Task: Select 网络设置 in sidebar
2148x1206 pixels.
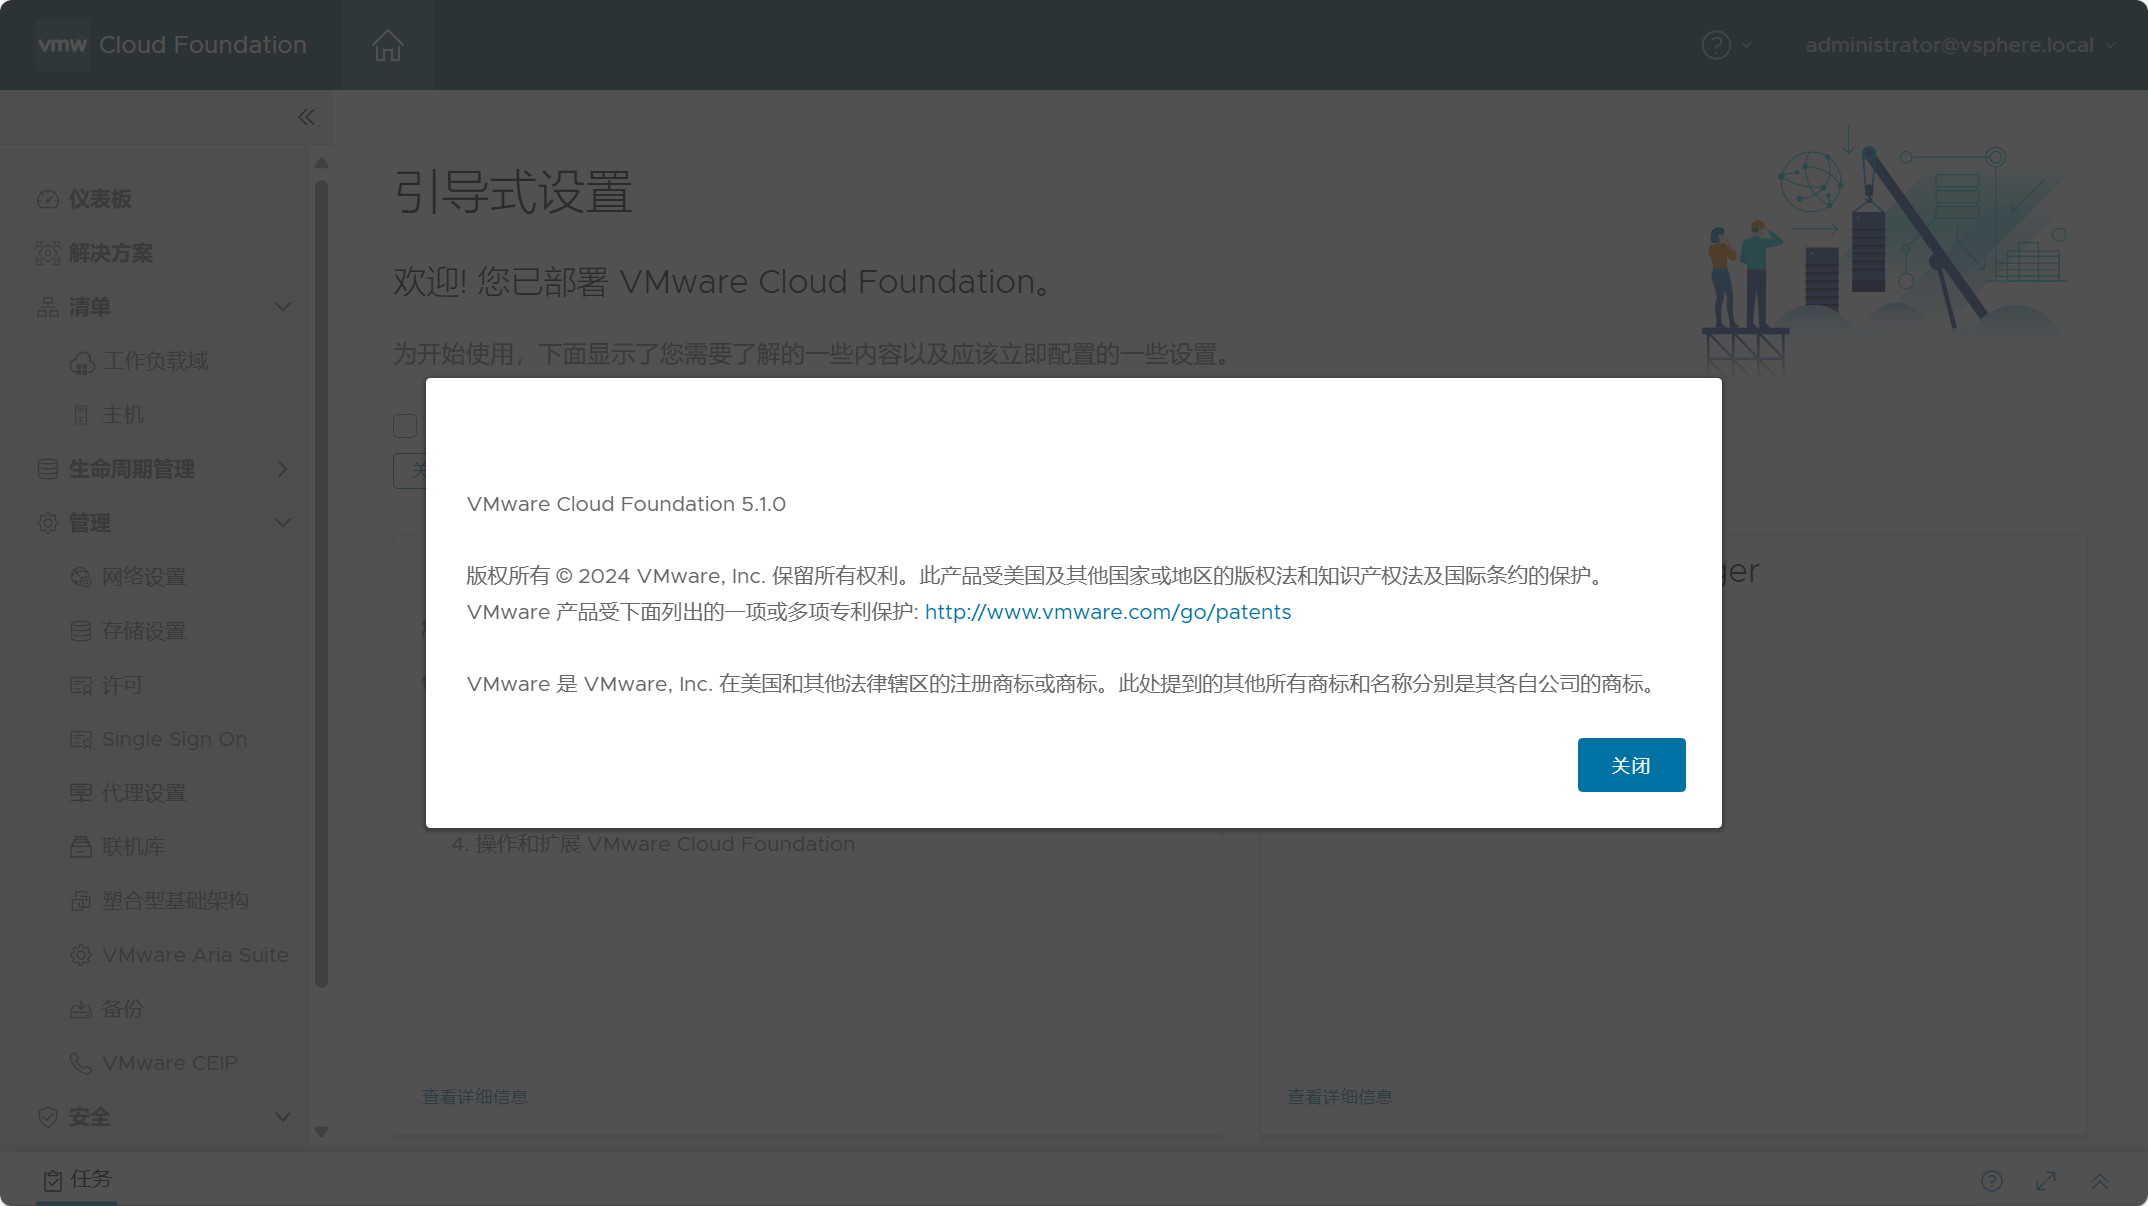Action: 144,577
